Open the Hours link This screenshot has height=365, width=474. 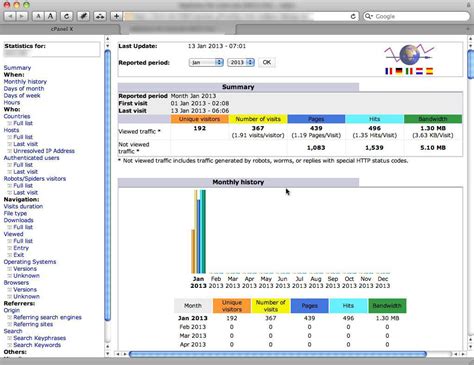pyautogui.click(x=12, y=103)
